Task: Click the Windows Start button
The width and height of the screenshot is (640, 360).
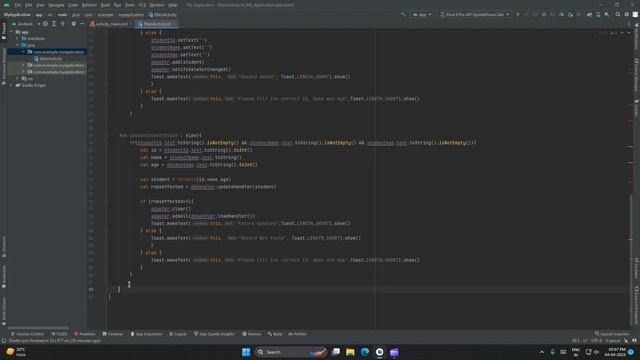Action: click(246, 352)
